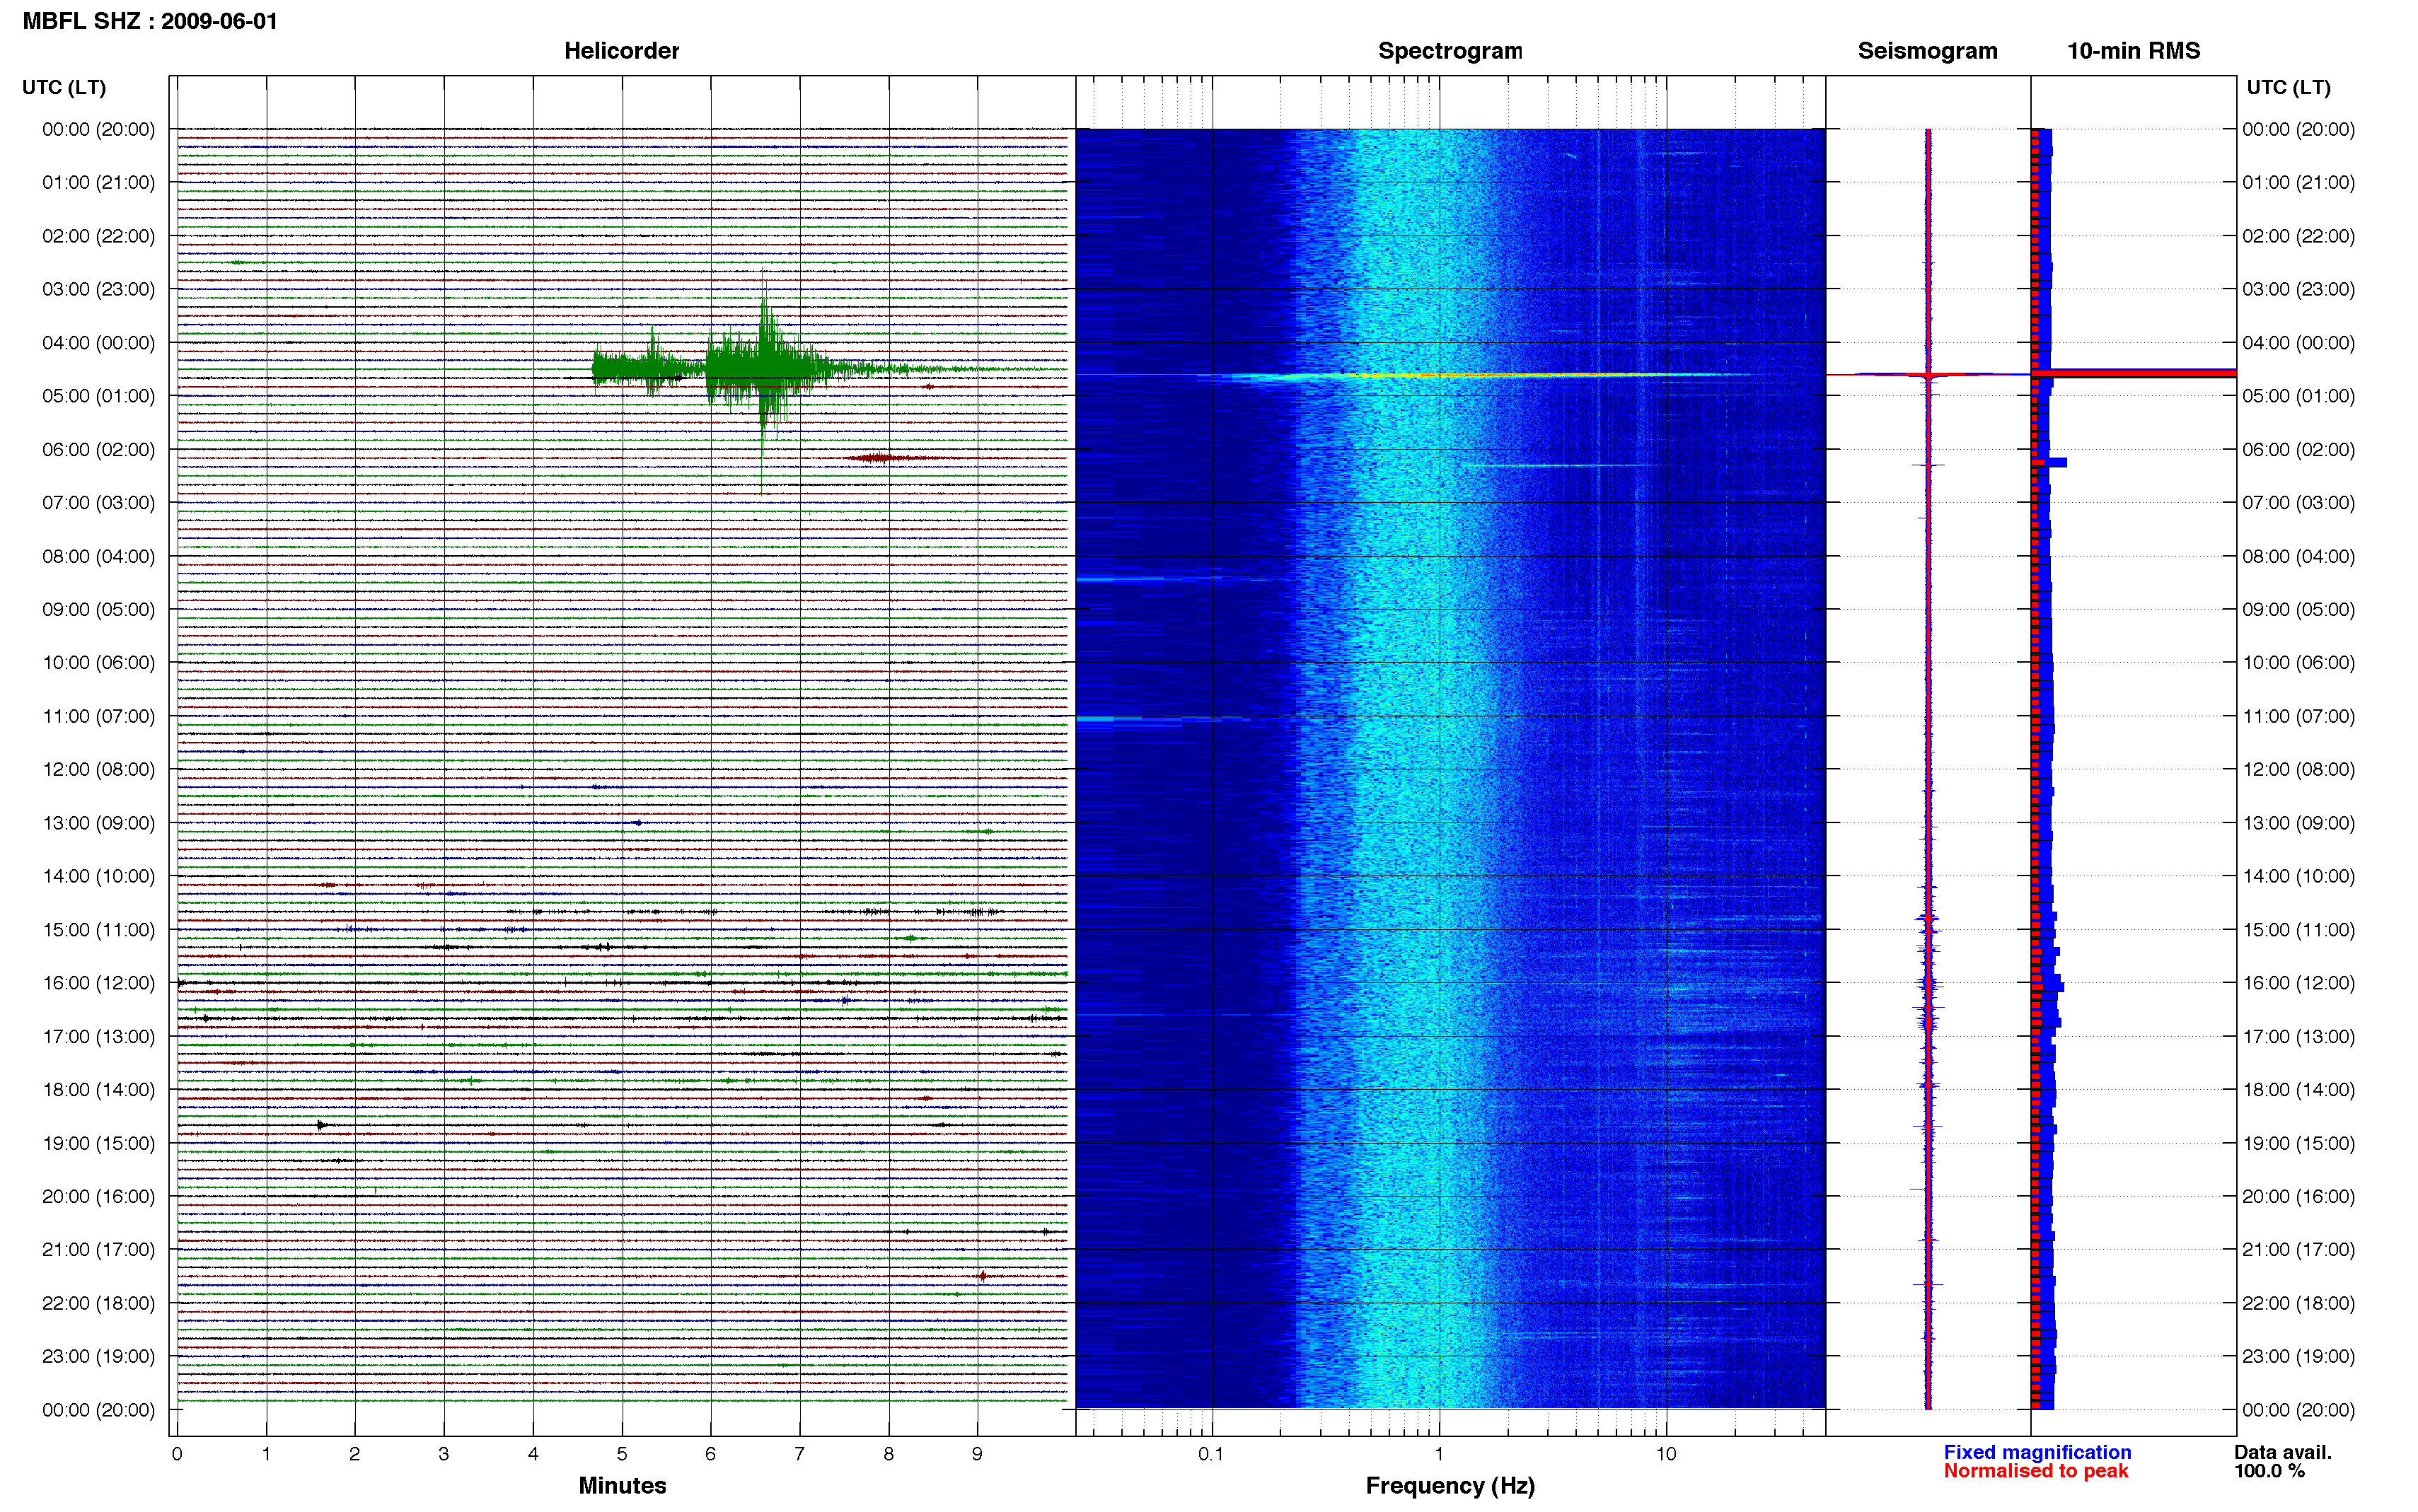Click '04:00 (00:00)' on the left time axis

(99, 343)
